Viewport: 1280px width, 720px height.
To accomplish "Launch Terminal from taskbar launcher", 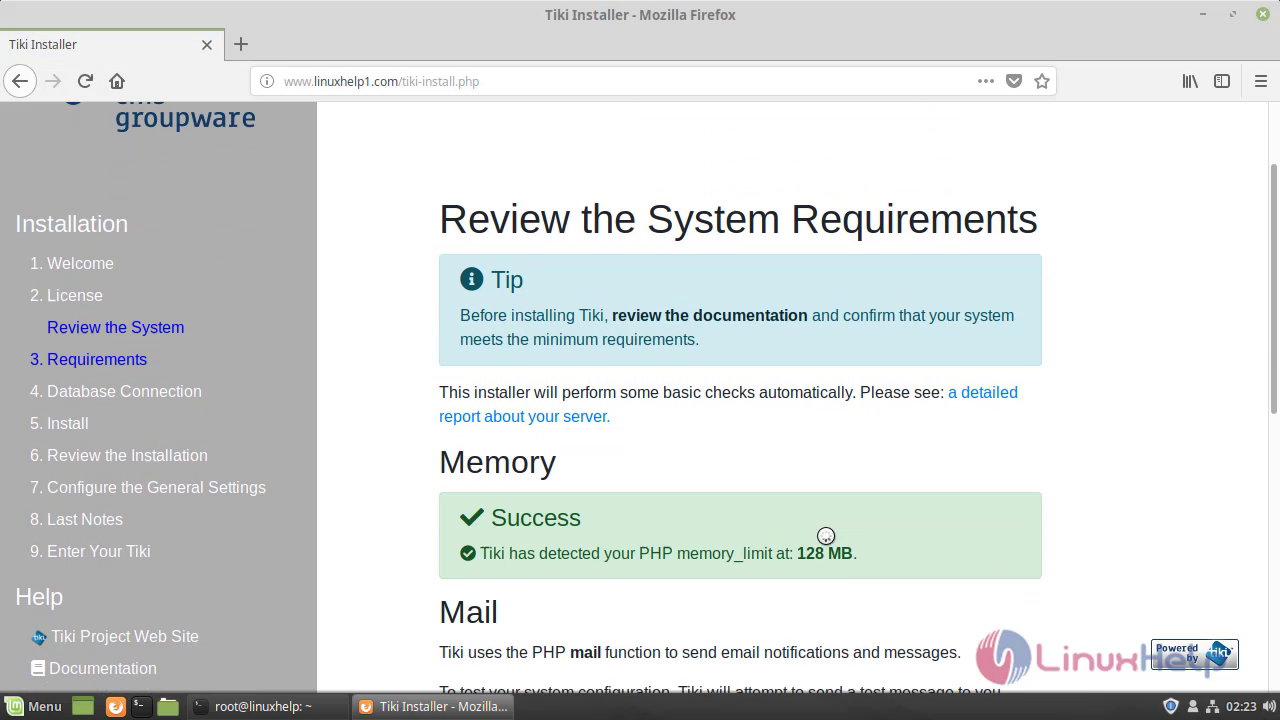I will click(141, 706).
